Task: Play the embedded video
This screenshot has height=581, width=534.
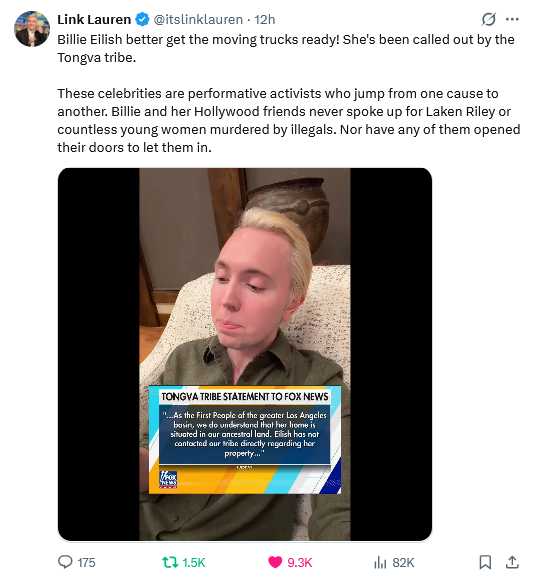Action: coord(245,354)
